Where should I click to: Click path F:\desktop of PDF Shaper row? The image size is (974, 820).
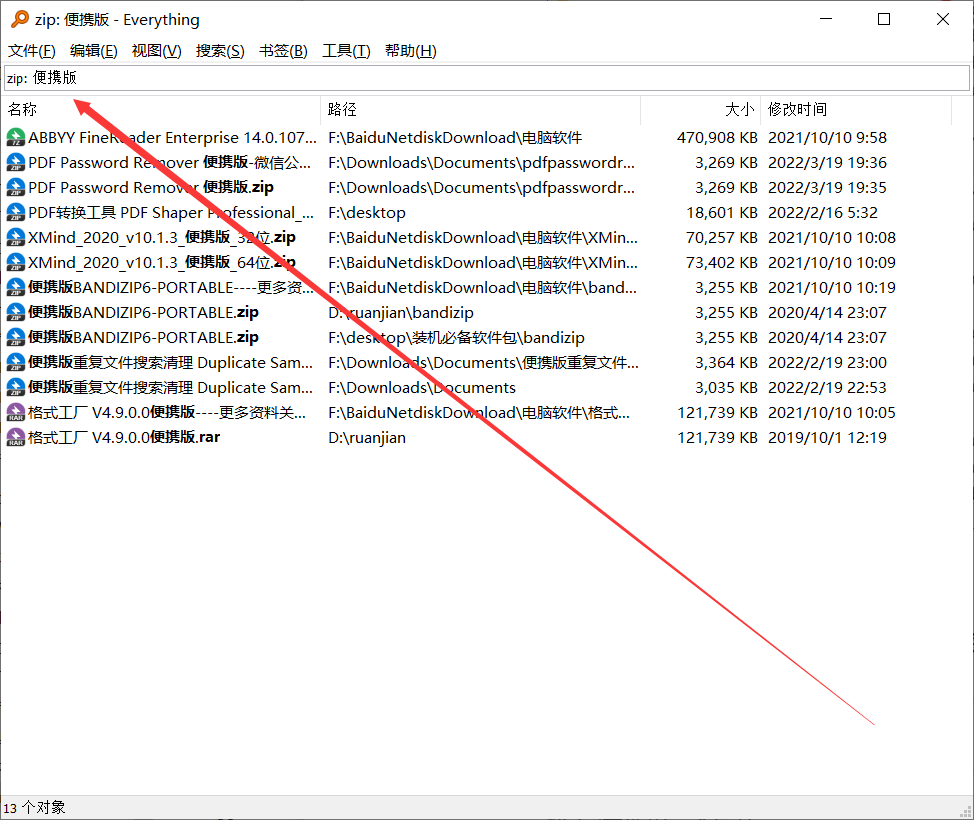(x=367, y=212)
